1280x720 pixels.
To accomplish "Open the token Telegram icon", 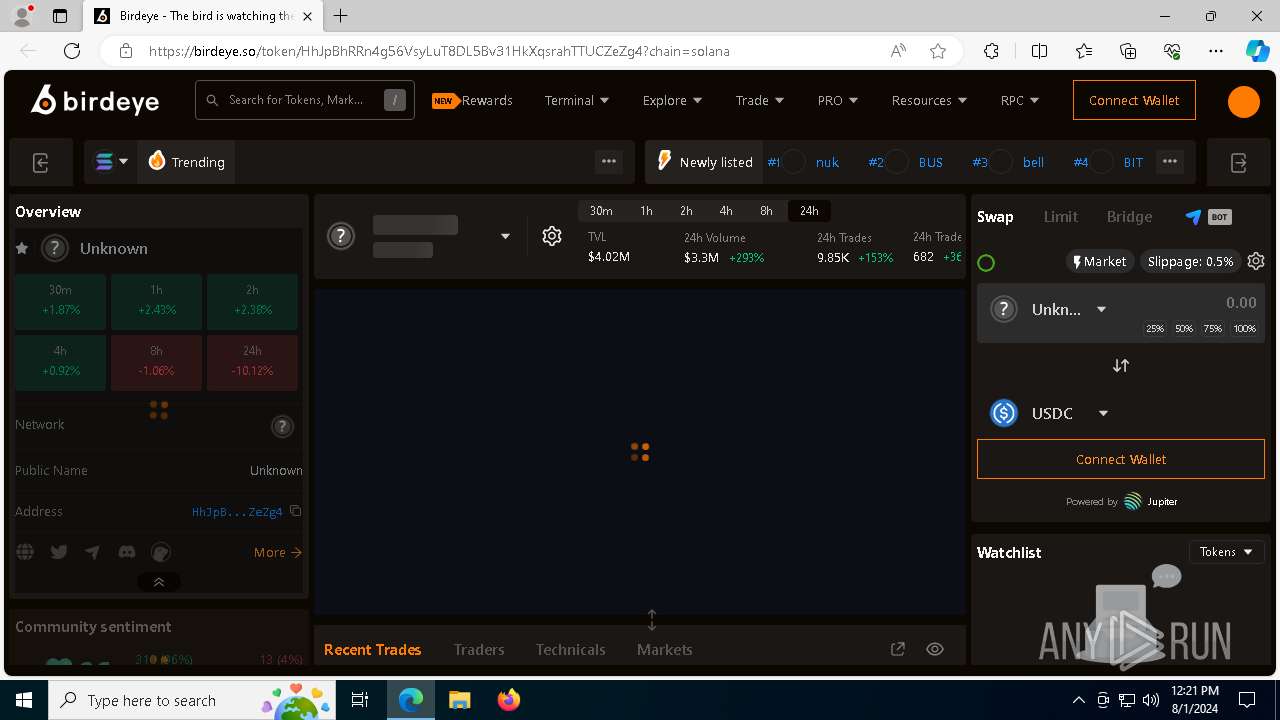I will [x=92, y=552].
